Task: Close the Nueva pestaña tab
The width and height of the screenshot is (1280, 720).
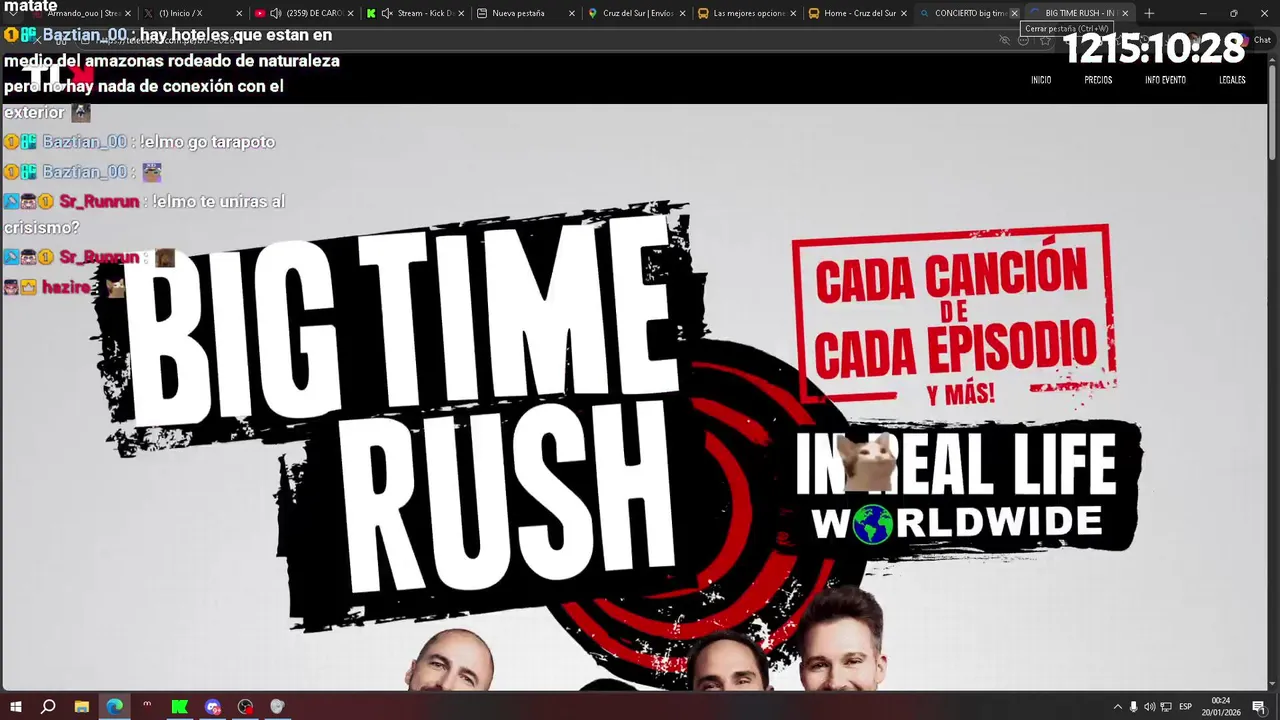Action: coord(572,13)
